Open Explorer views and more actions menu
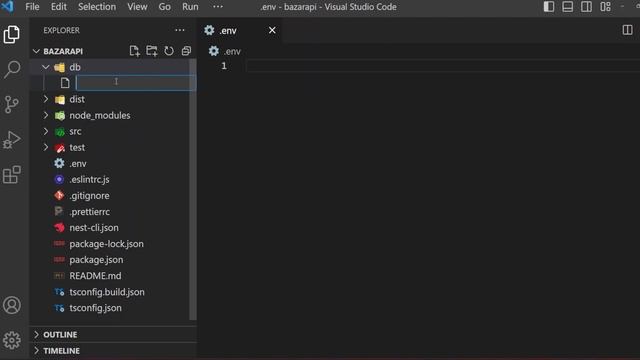The image size is (640, 360). click(180, 30)
